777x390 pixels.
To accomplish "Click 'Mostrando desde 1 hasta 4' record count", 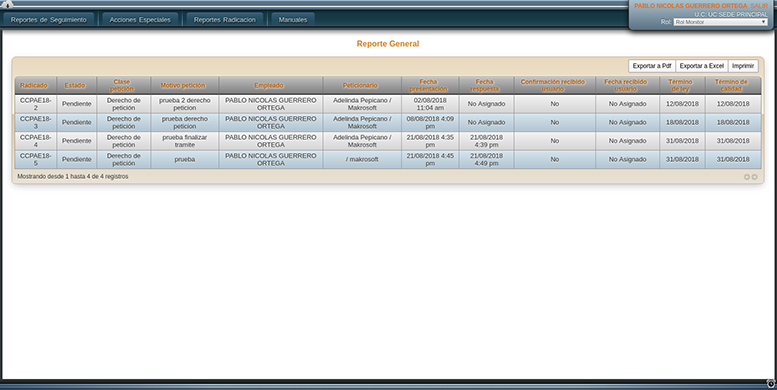I will point(73,176).
